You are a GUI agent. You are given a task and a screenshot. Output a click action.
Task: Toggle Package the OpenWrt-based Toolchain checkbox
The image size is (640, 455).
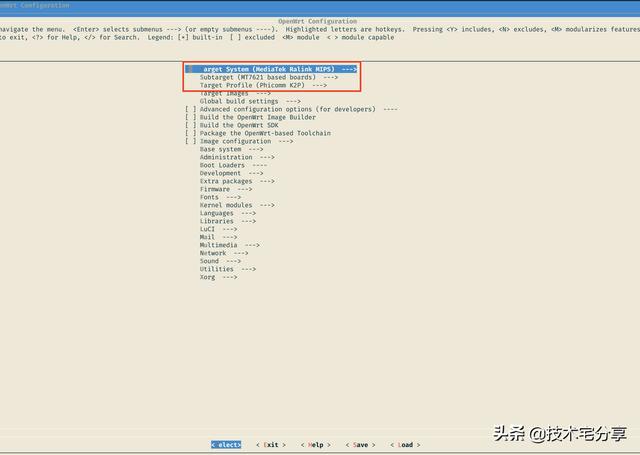coord(190,133)
